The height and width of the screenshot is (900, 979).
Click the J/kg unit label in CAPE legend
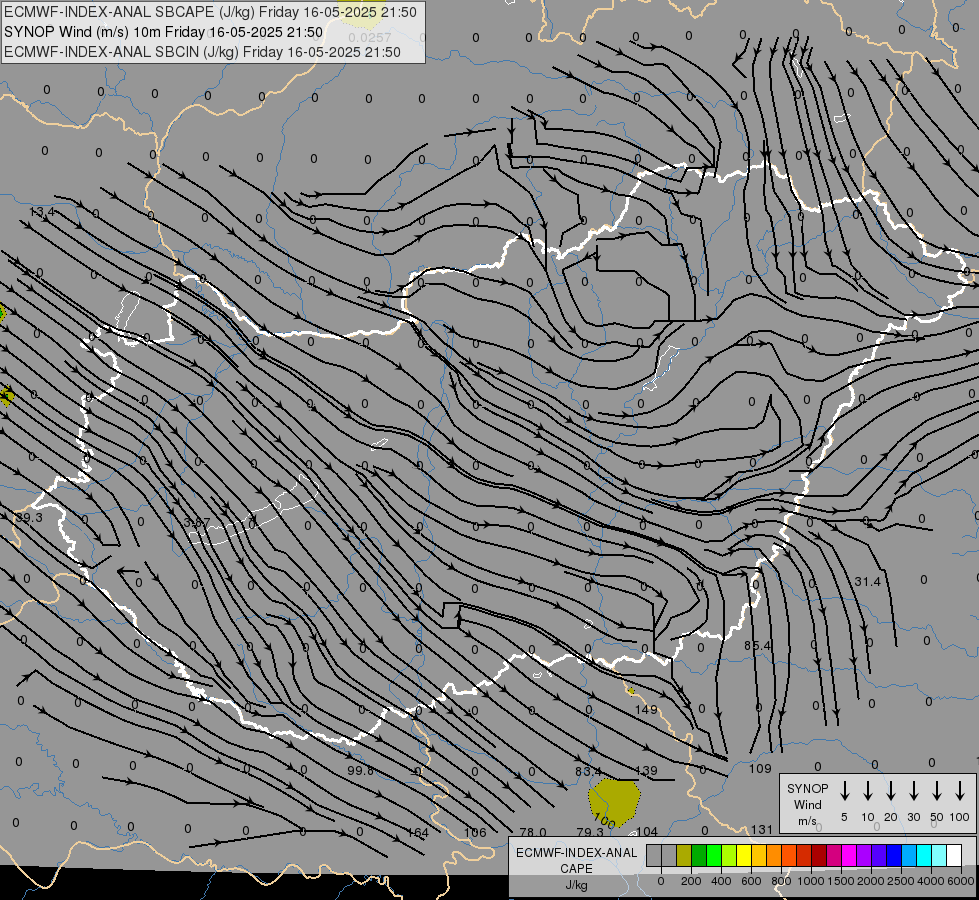pos(576,885)
